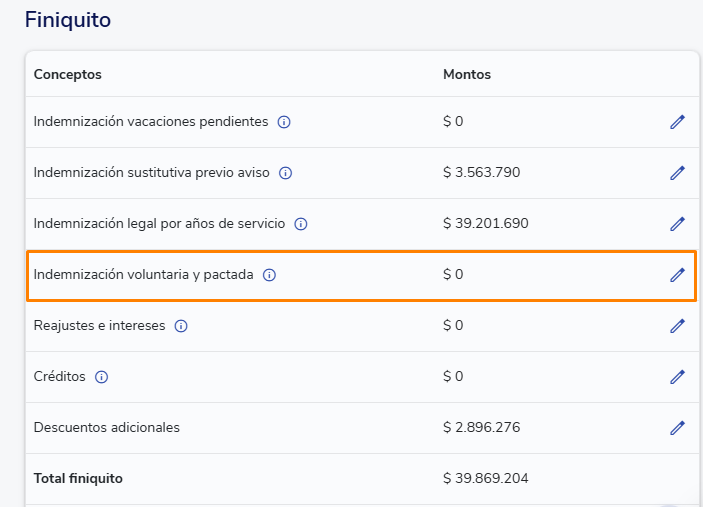703x507 pixels.
Task: Click info icon beside Reajustes e intereses
Action: coord(181,326)
